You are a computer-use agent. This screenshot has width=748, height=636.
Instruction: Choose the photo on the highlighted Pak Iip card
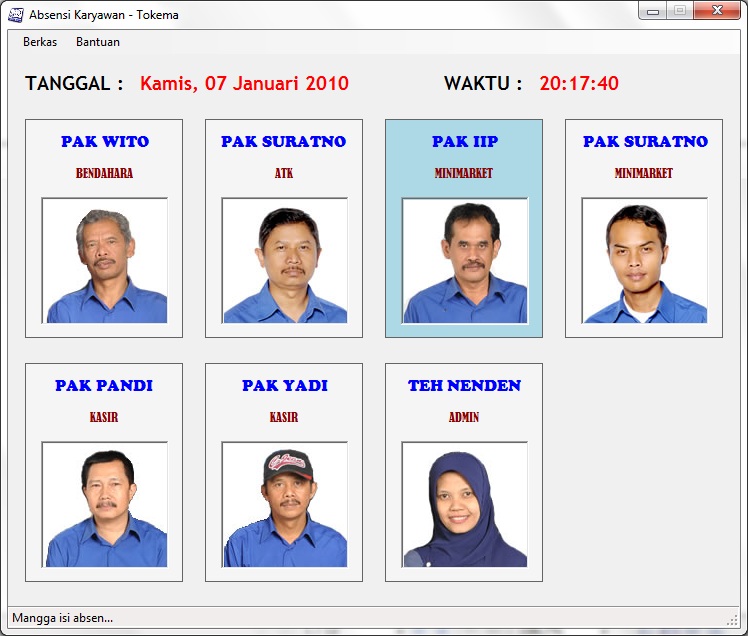[x=464, y=261]
